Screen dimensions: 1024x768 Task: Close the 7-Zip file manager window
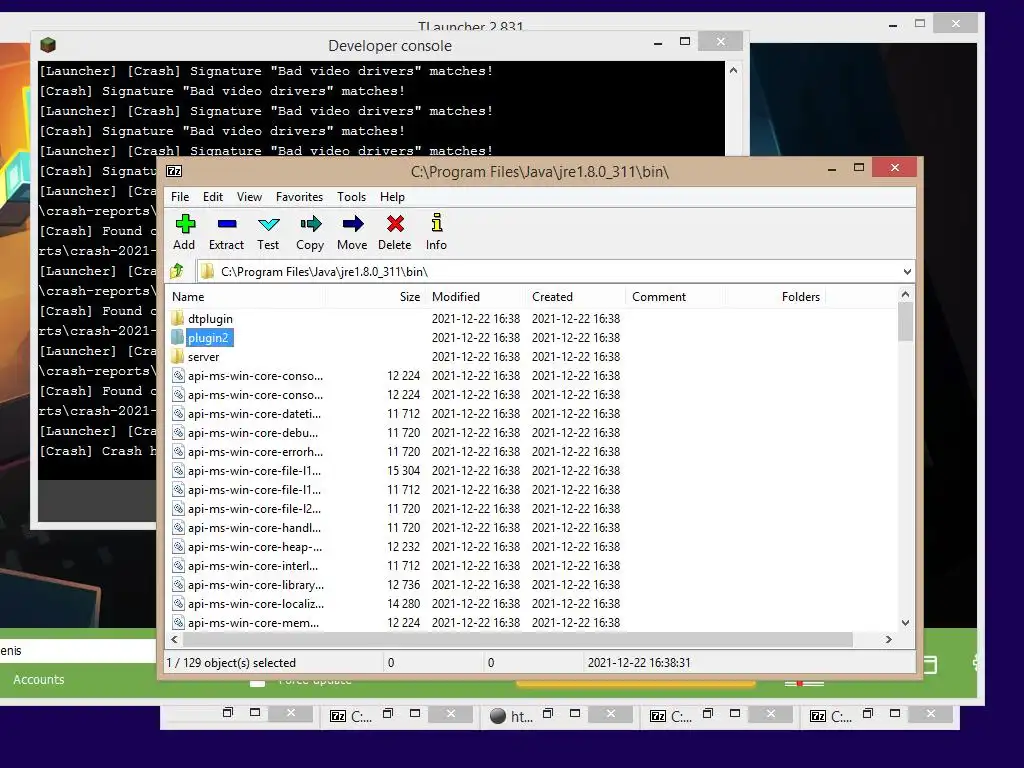(895, 168)
